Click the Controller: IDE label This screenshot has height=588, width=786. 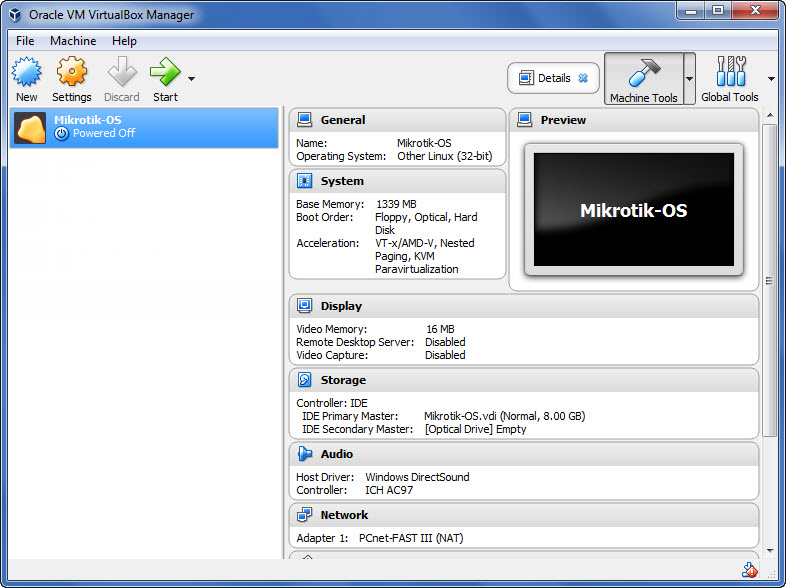(x=332, y=403)
